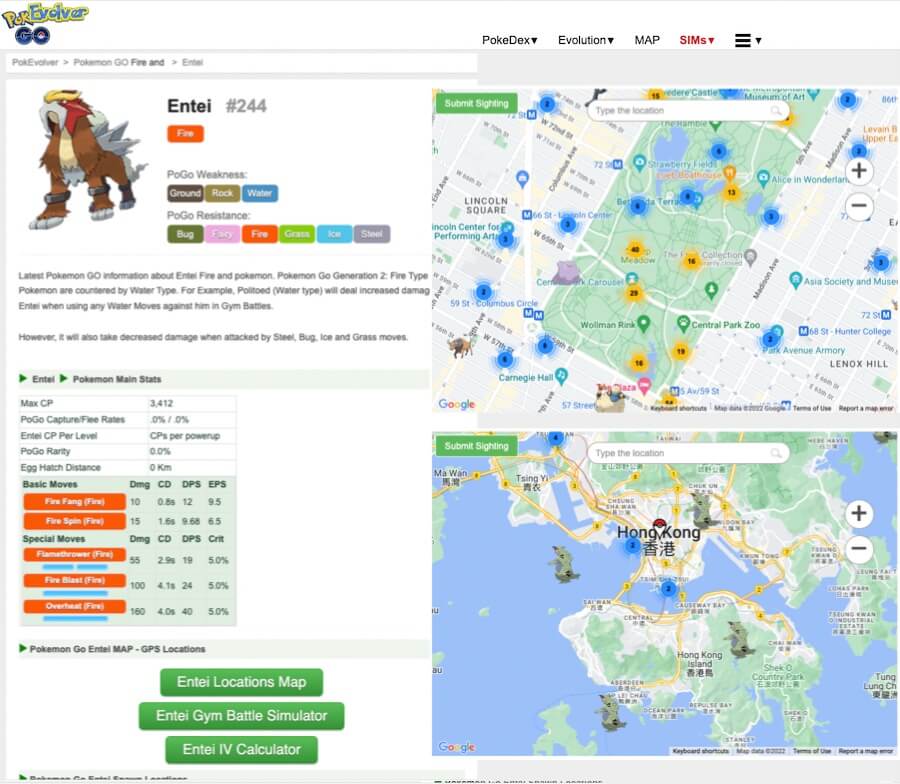Screen dimensions: 900x784
Task: Open the hamburger menu dropdown
Action: 748,40
